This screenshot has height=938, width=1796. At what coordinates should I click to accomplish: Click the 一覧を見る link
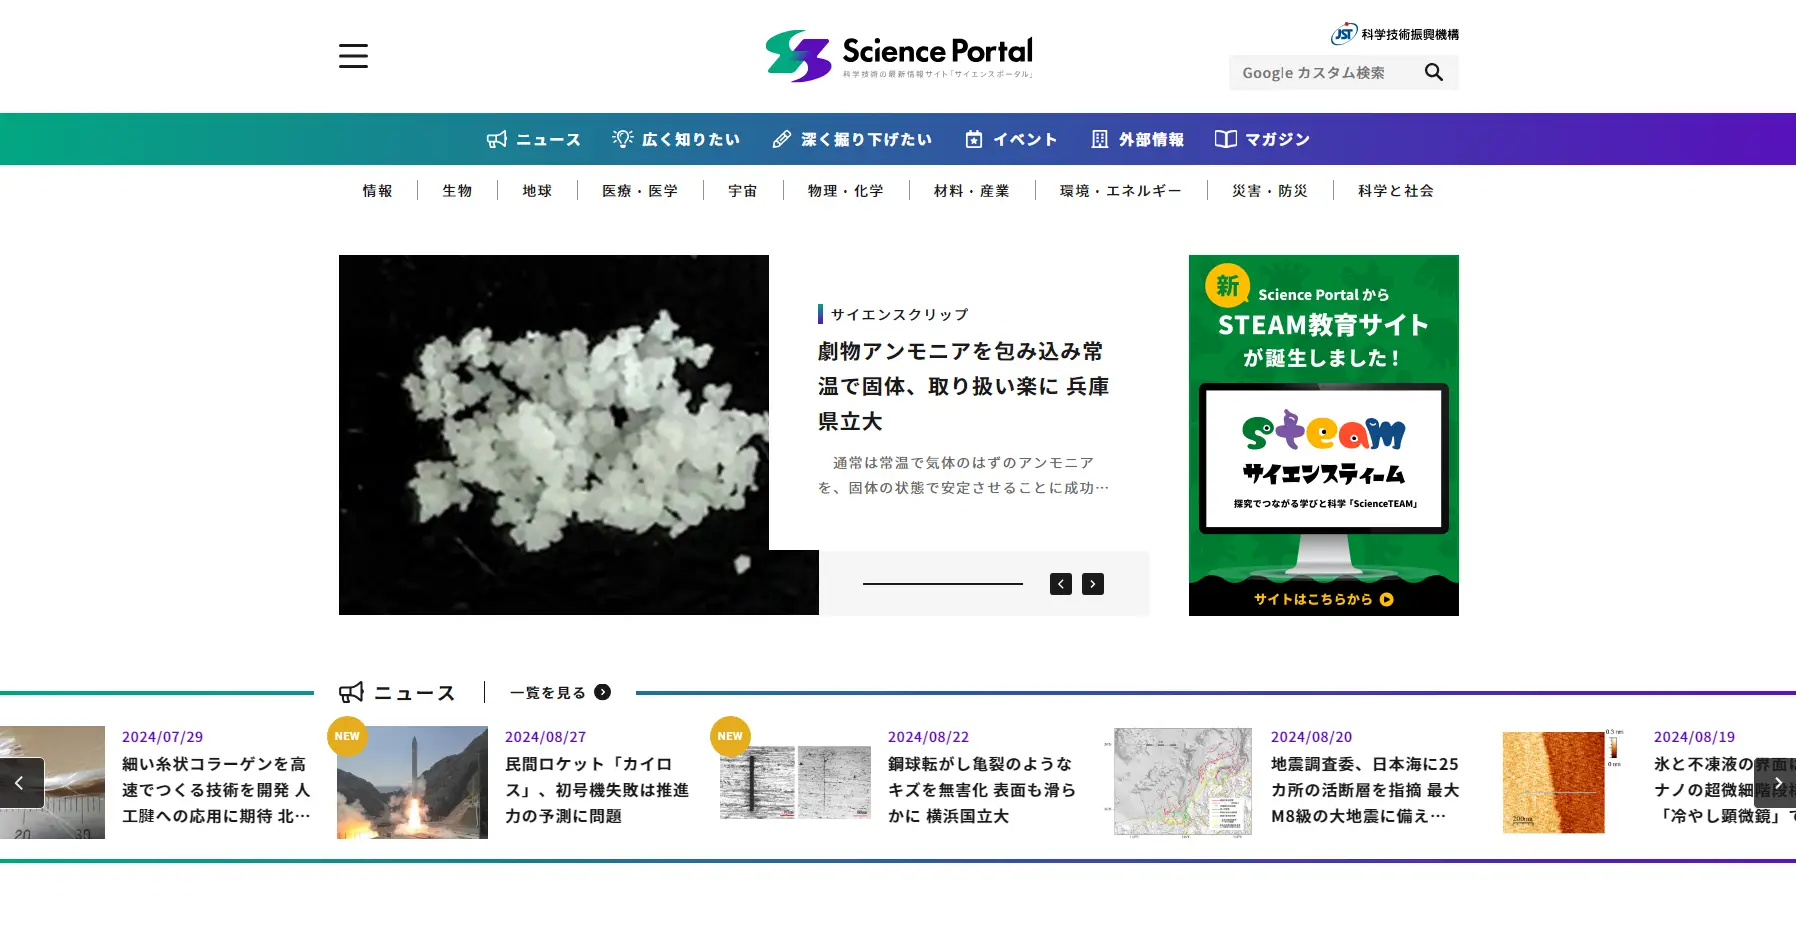(548, 692)
